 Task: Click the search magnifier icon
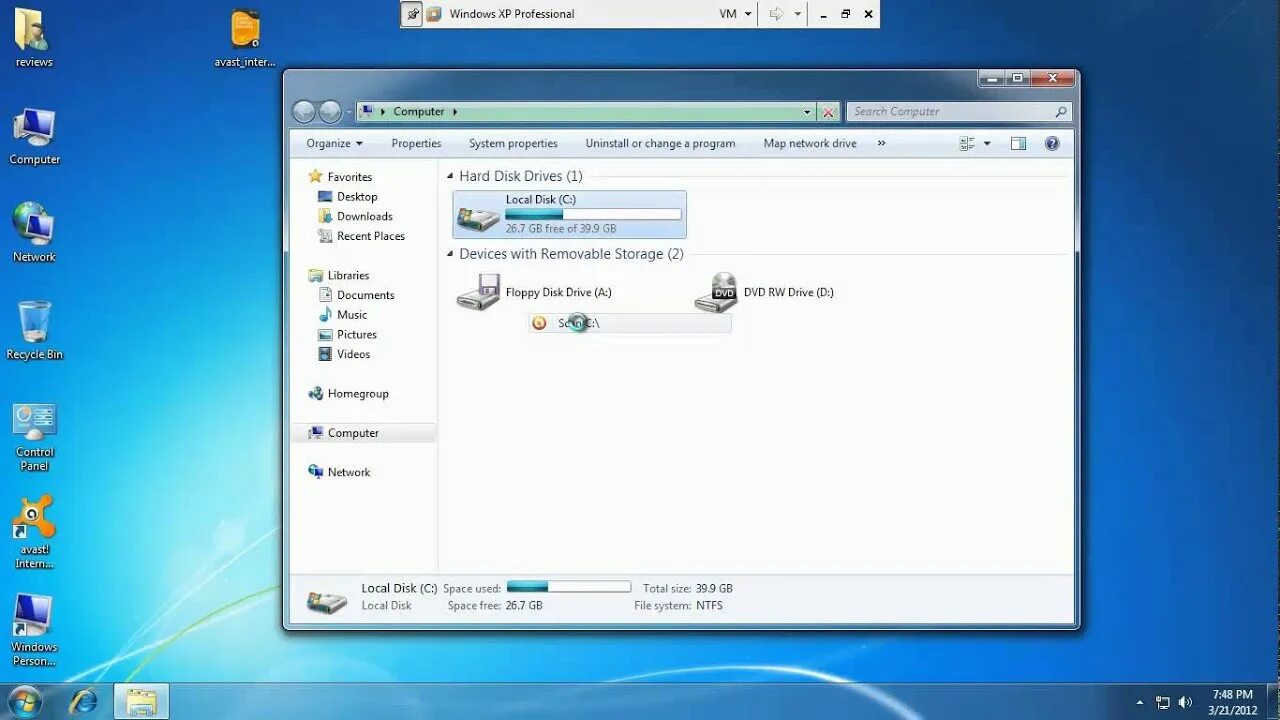pyautogui.click(x=1061, y=112)
